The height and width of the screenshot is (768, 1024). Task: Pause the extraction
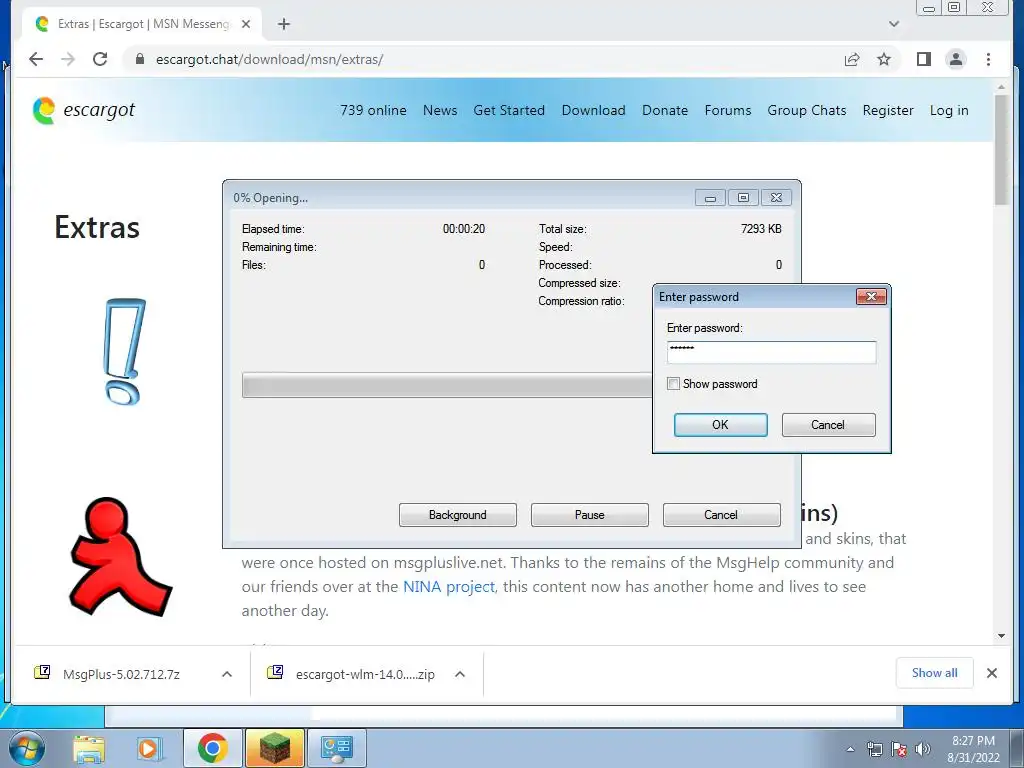[590, 515]
